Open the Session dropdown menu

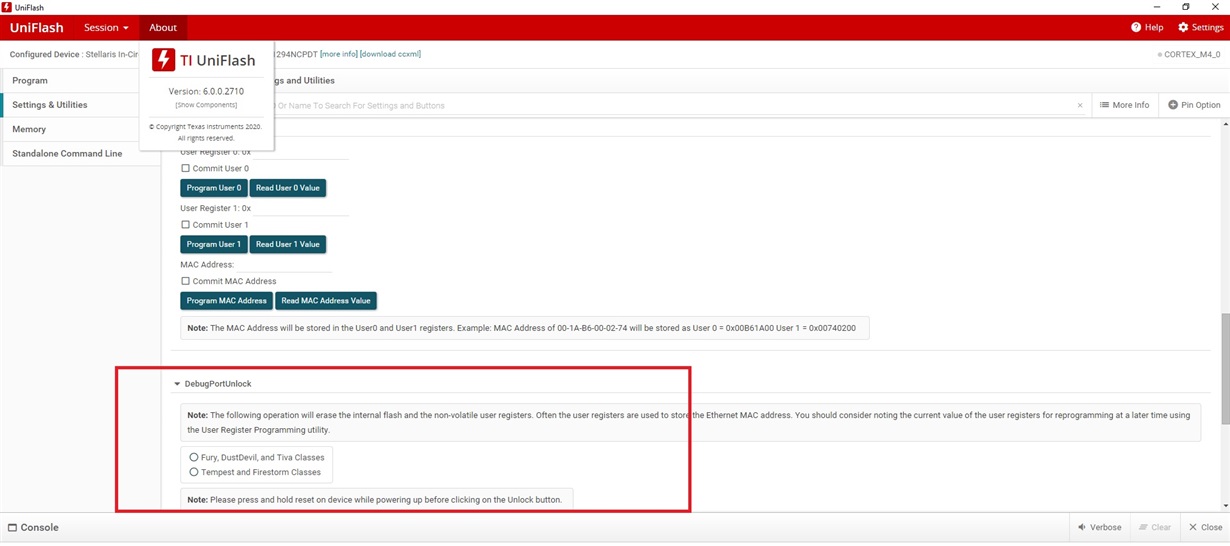pyautogui.click(x=106, y=28)
